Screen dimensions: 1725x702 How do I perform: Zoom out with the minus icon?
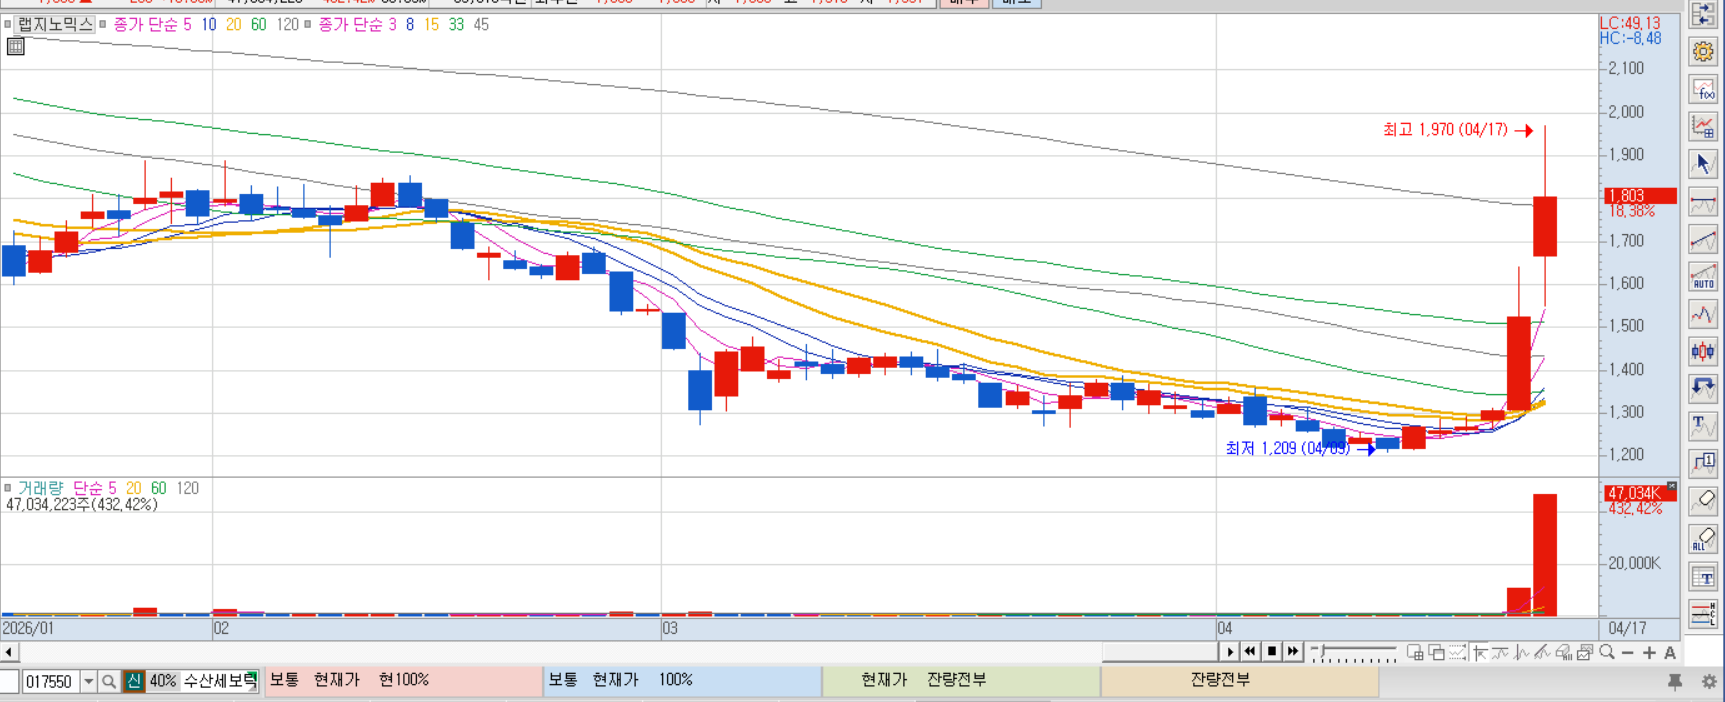[1628, 653]
